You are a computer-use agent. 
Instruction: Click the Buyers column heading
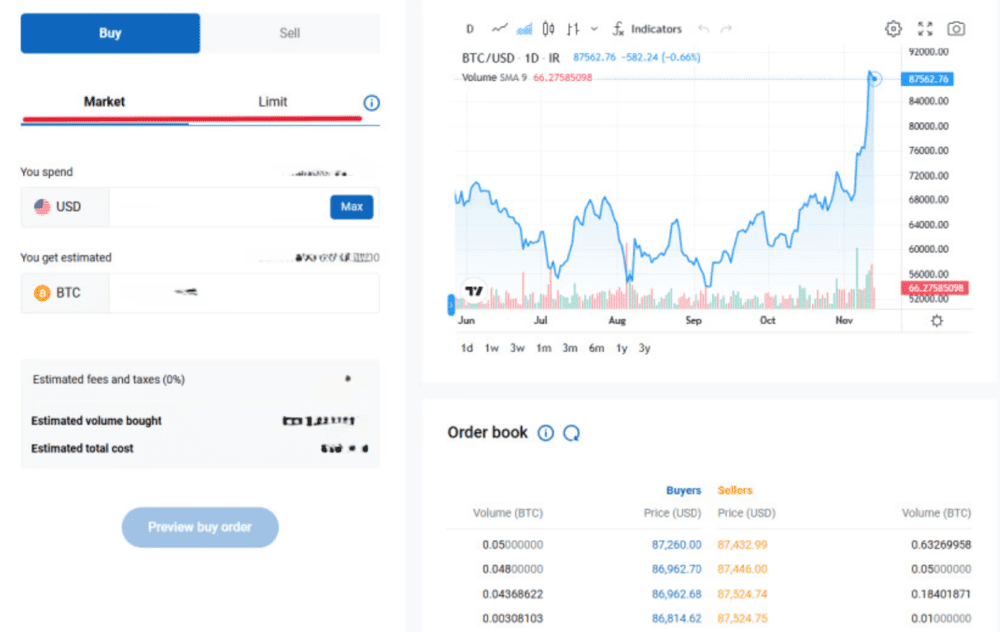[683, 490]
